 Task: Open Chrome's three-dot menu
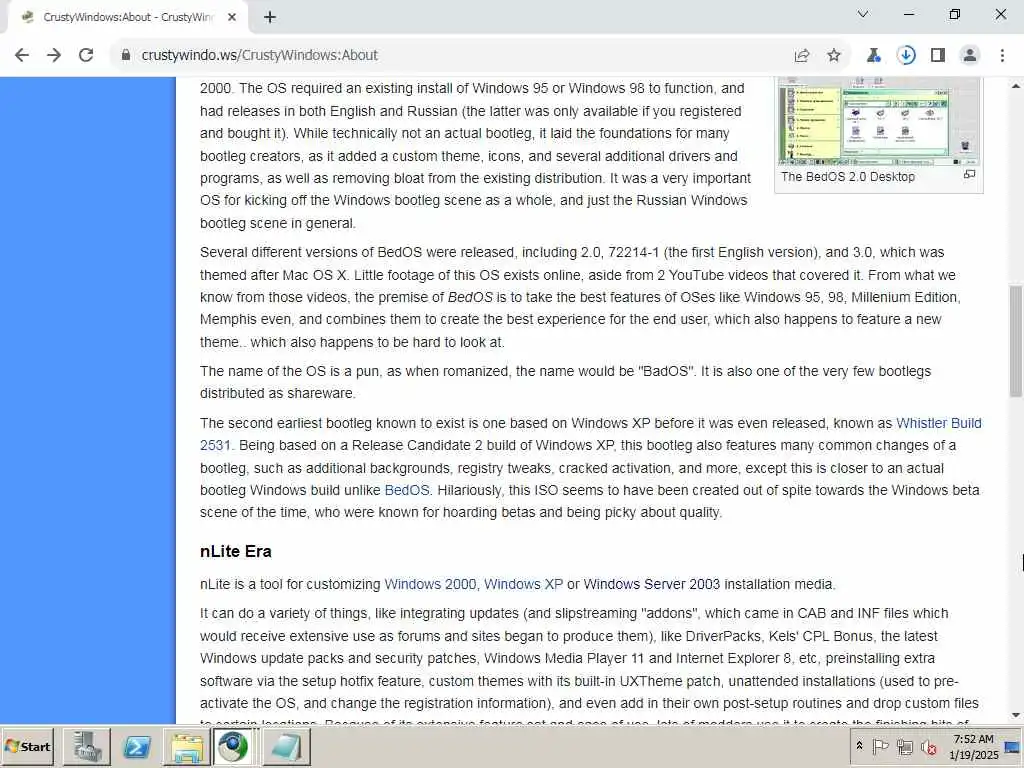point(1002,56)
